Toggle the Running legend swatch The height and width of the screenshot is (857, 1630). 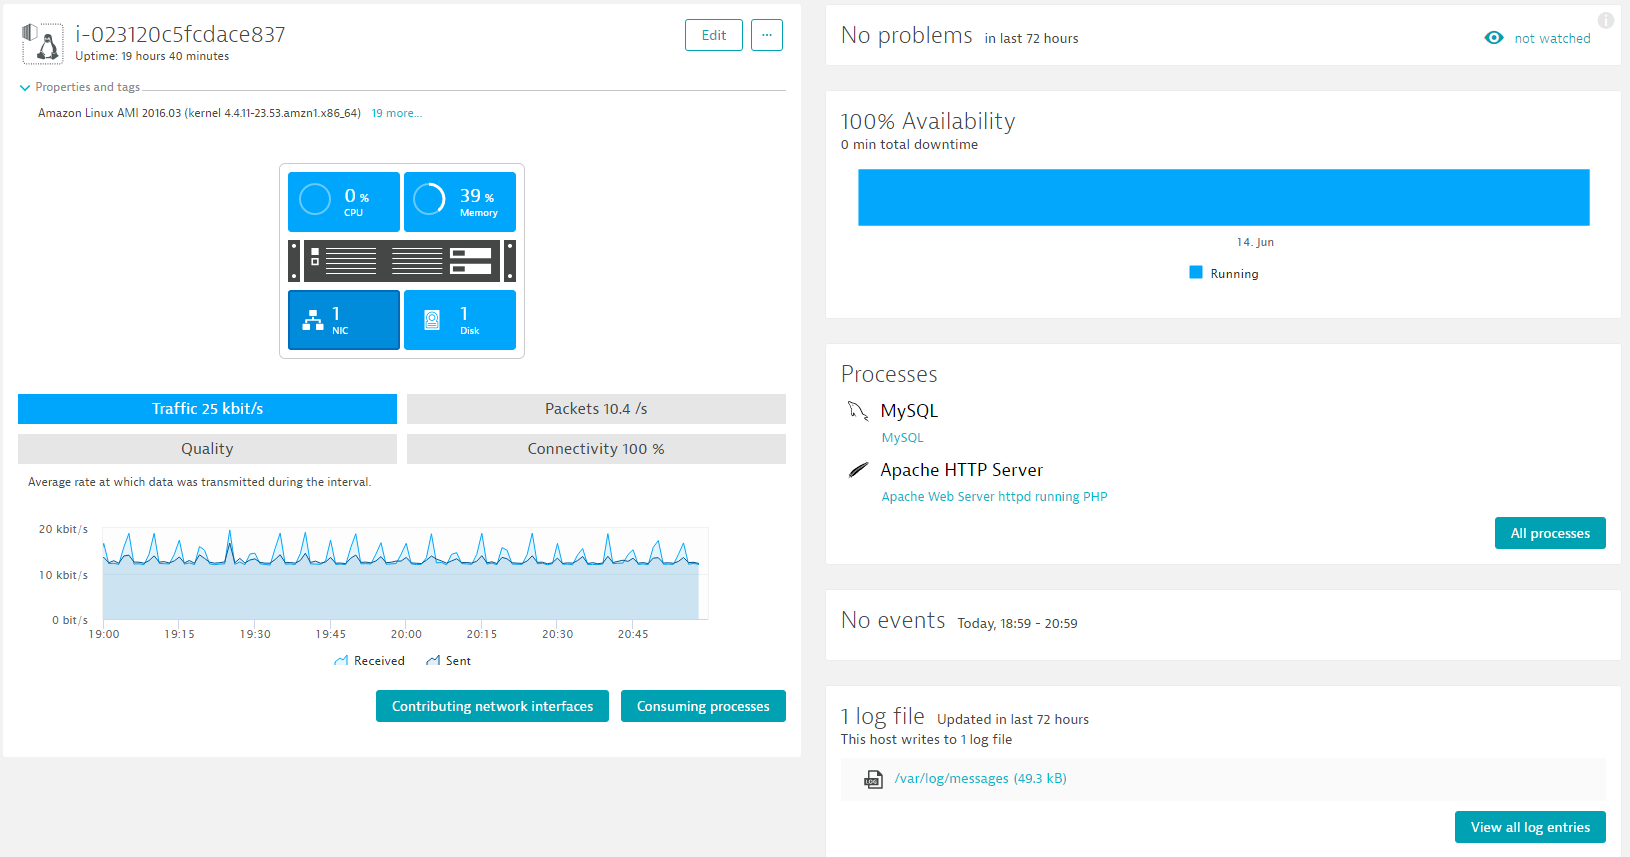(1196, 272)
